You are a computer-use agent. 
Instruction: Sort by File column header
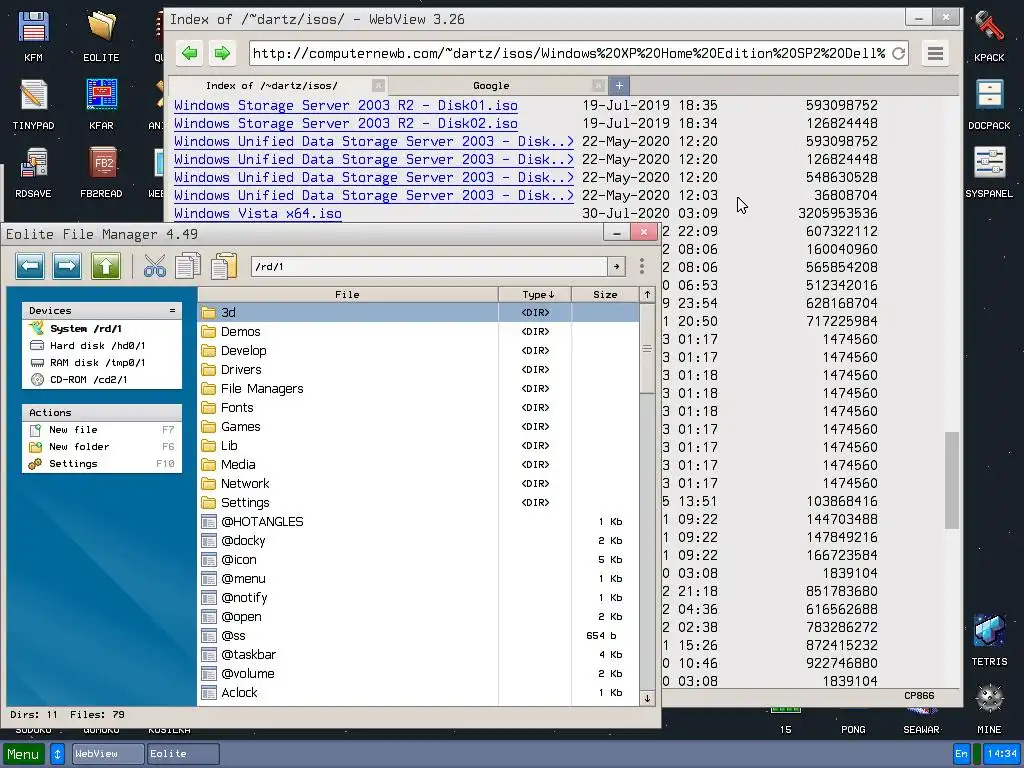347,295
